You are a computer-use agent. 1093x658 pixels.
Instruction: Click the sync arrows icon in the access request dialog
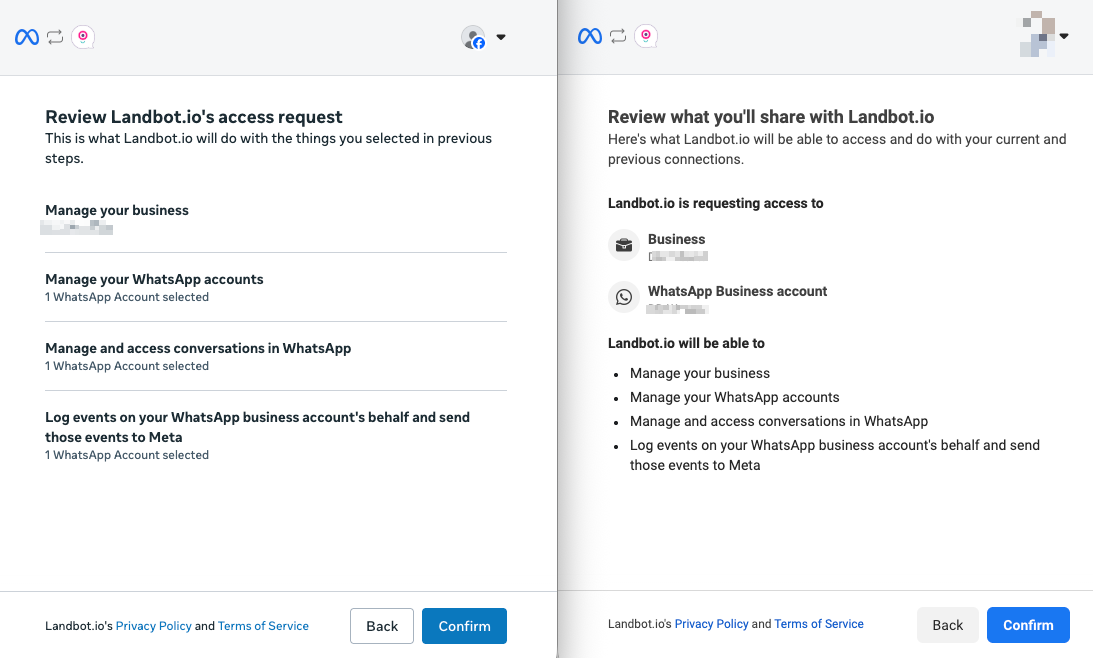point(55,37)
